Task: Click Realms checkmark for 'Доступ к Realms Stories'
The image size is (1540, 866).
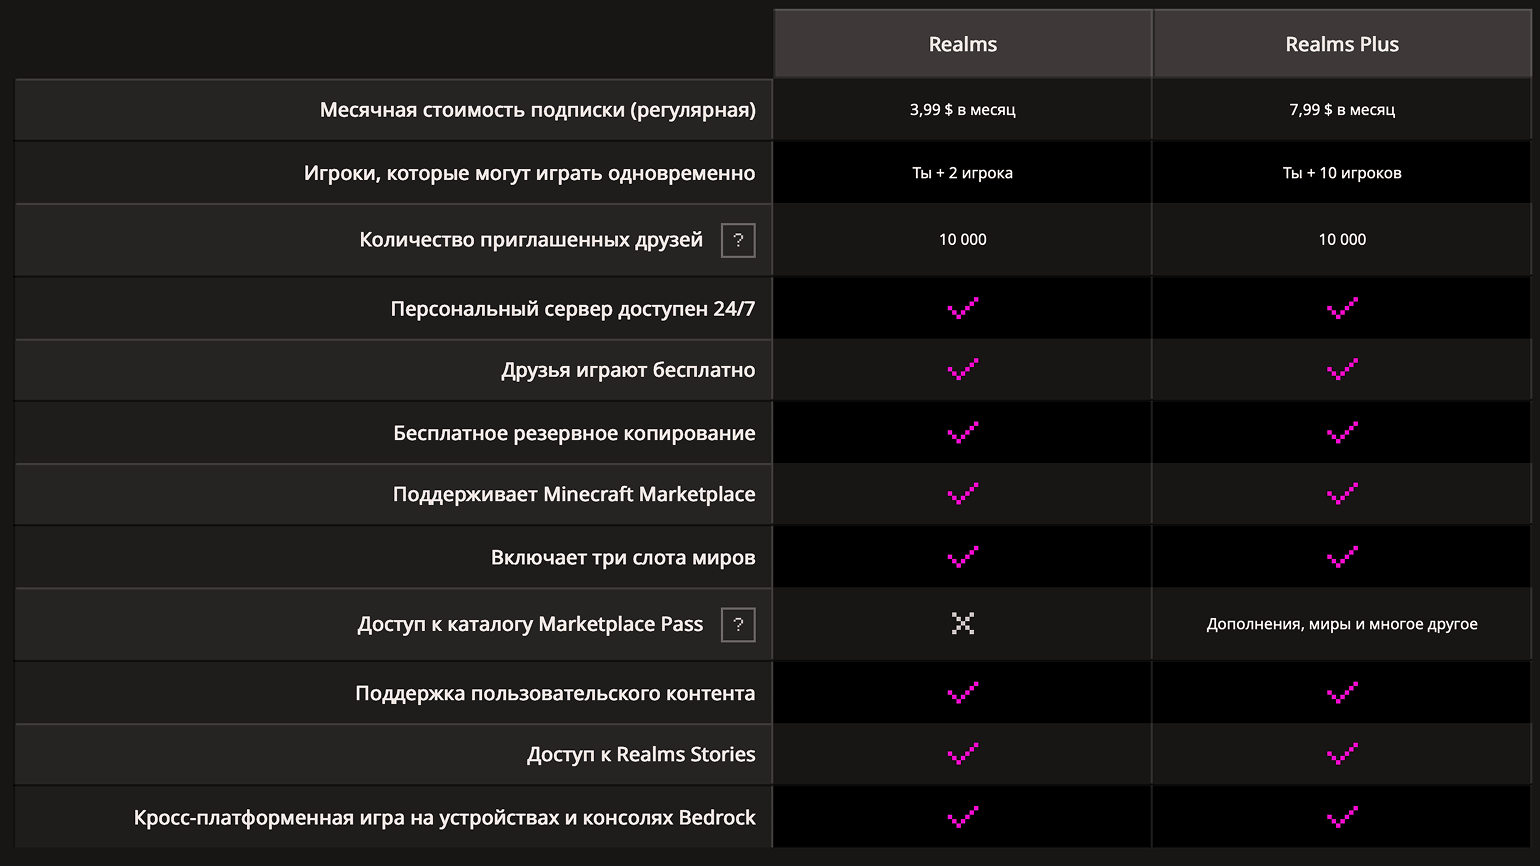Action: (962, 754)
